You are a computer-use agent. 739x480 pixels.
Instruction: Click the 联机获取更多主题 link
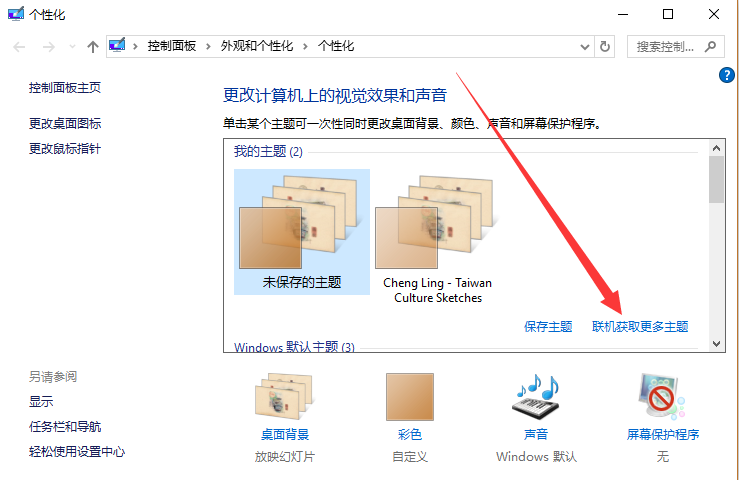(640, 326)
